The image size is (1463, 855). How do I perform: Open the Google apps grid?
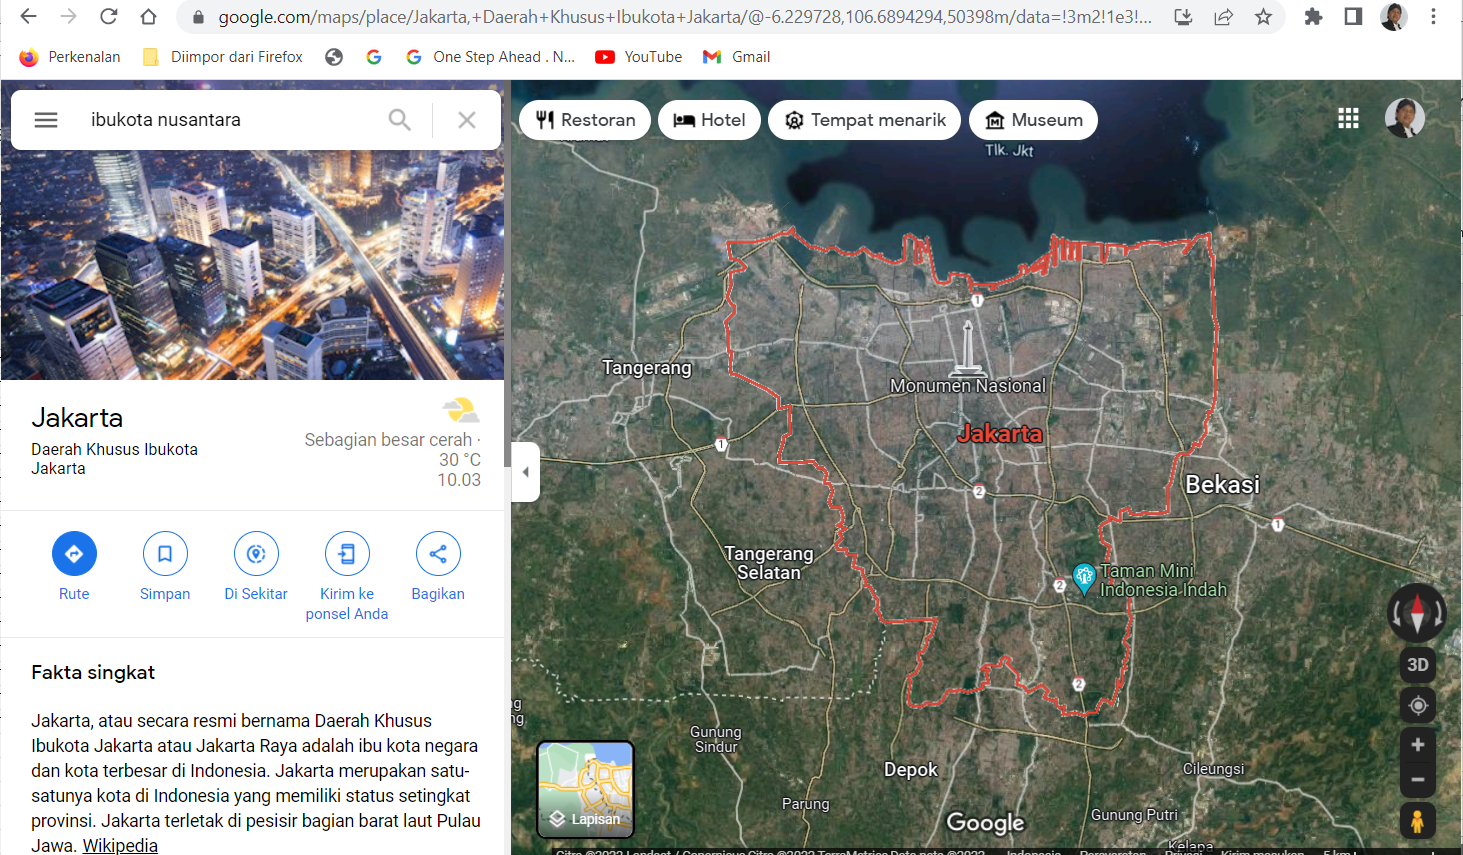click(x=1348, y=119)
